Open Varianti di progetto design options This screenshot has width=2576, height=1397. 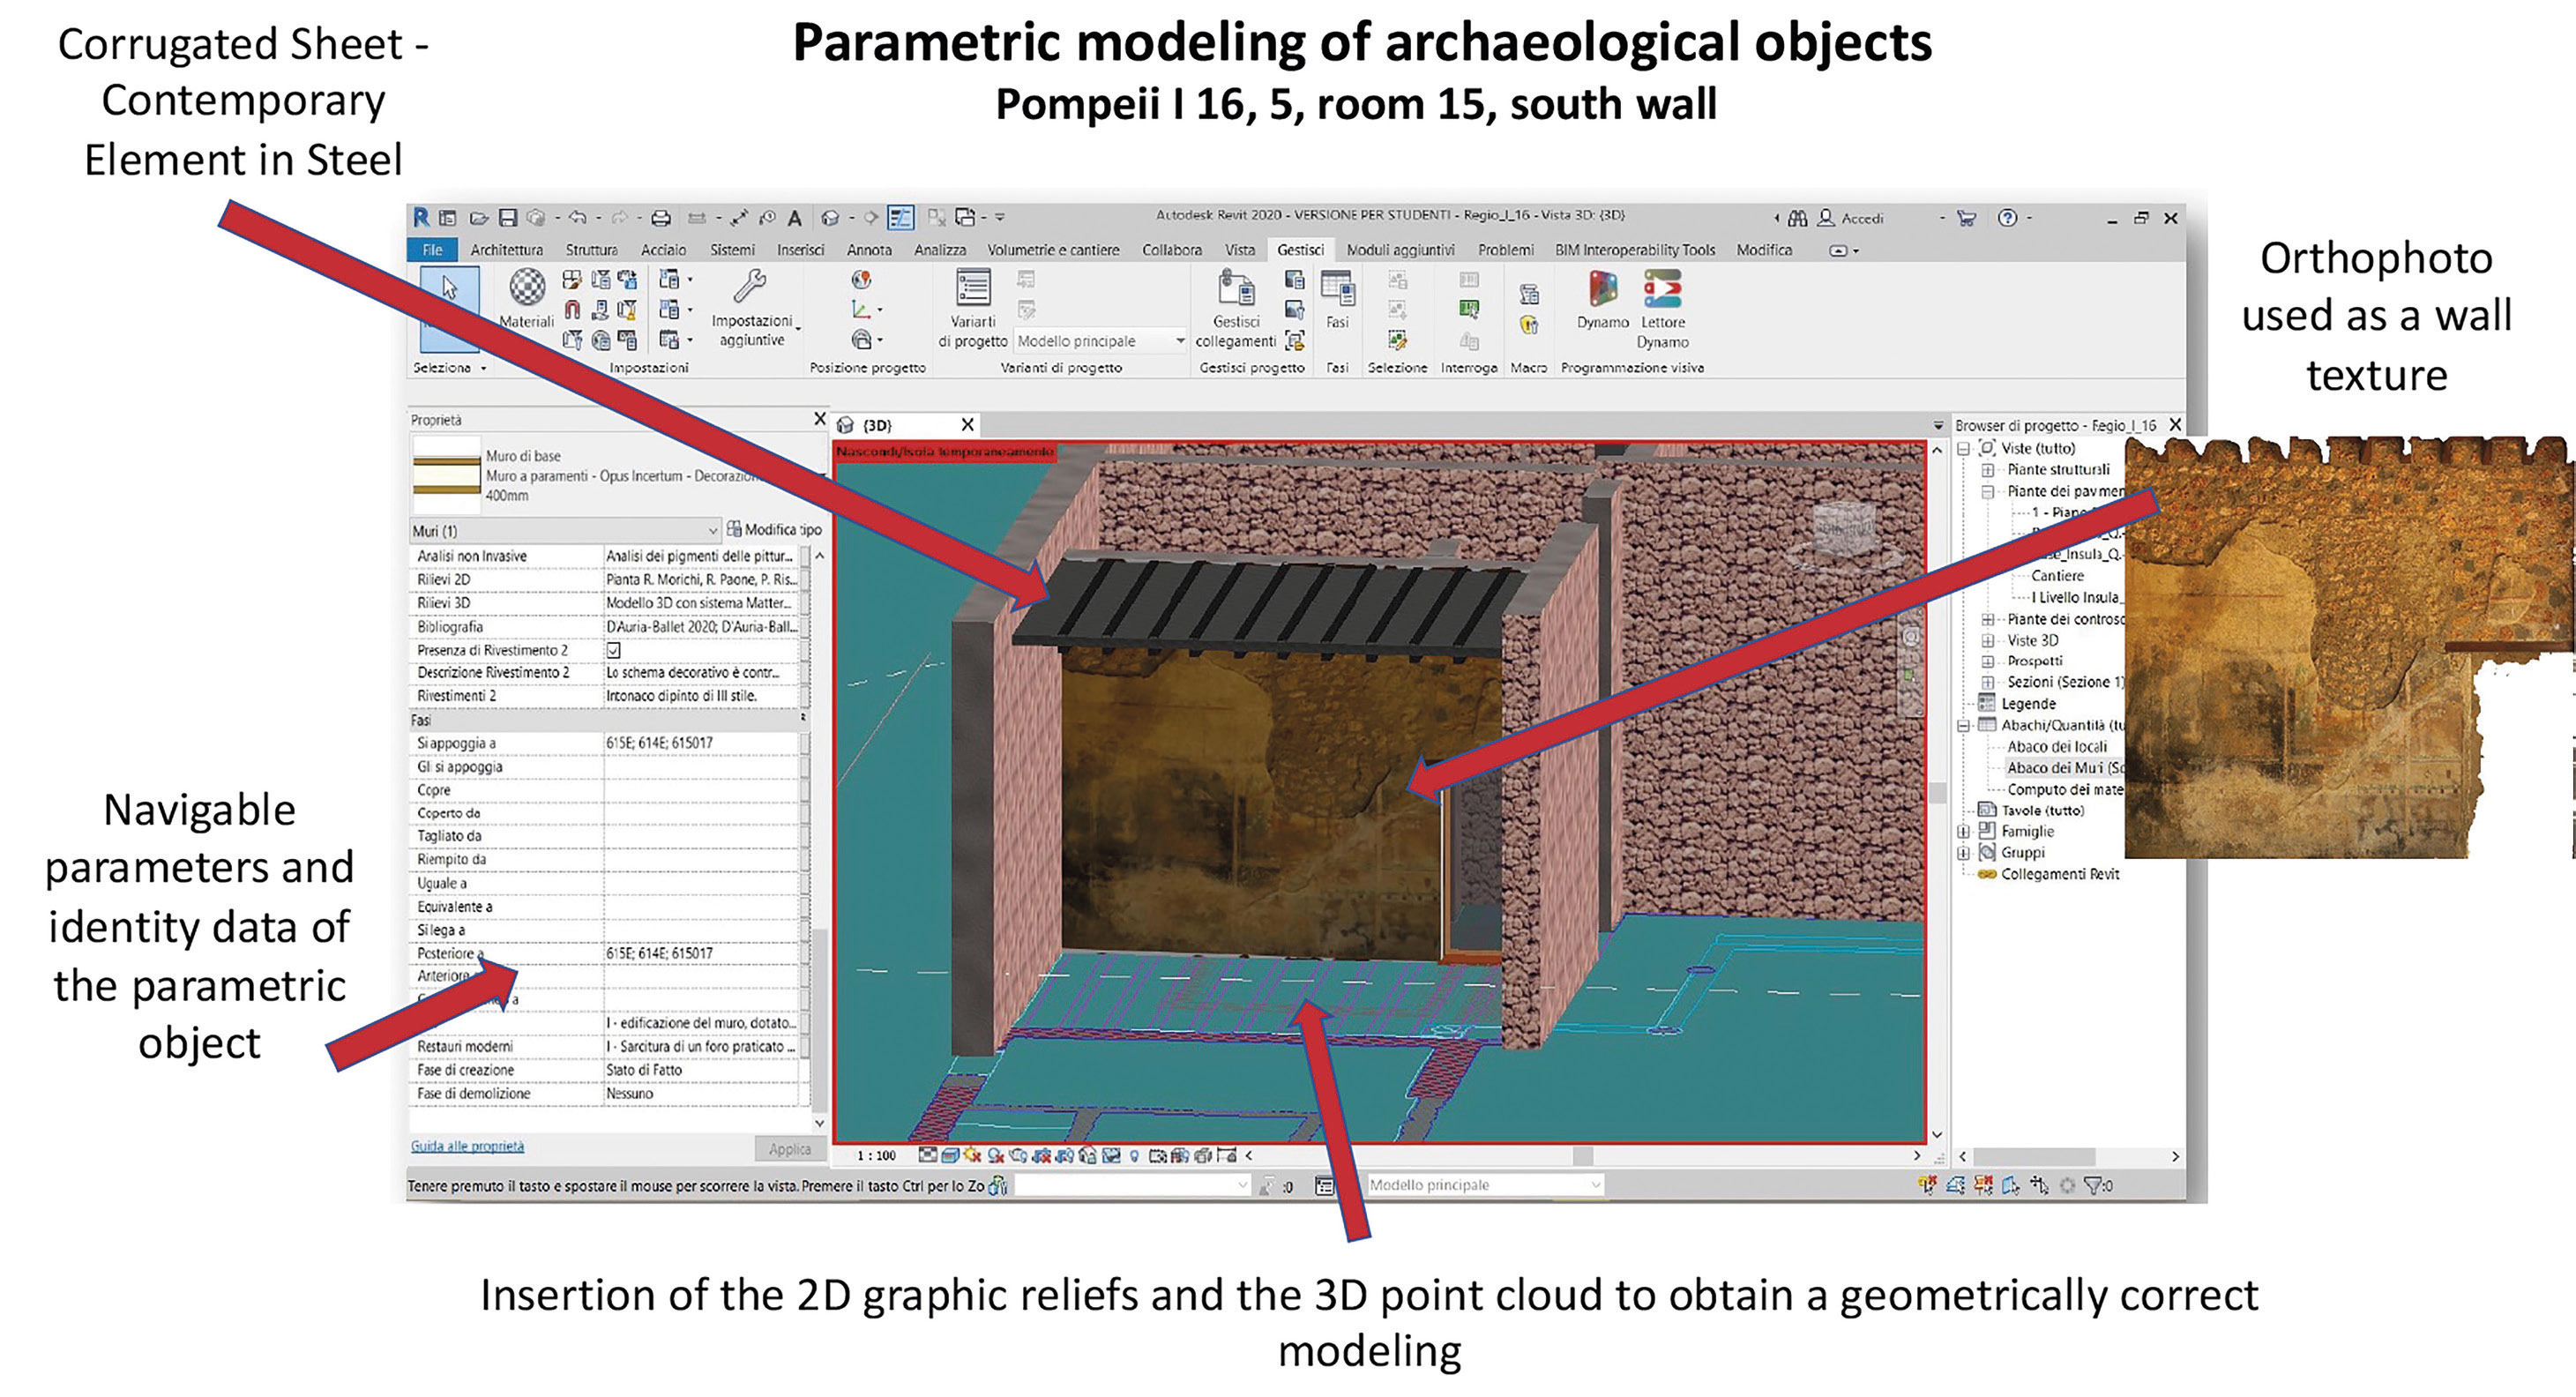pos(973,308)
